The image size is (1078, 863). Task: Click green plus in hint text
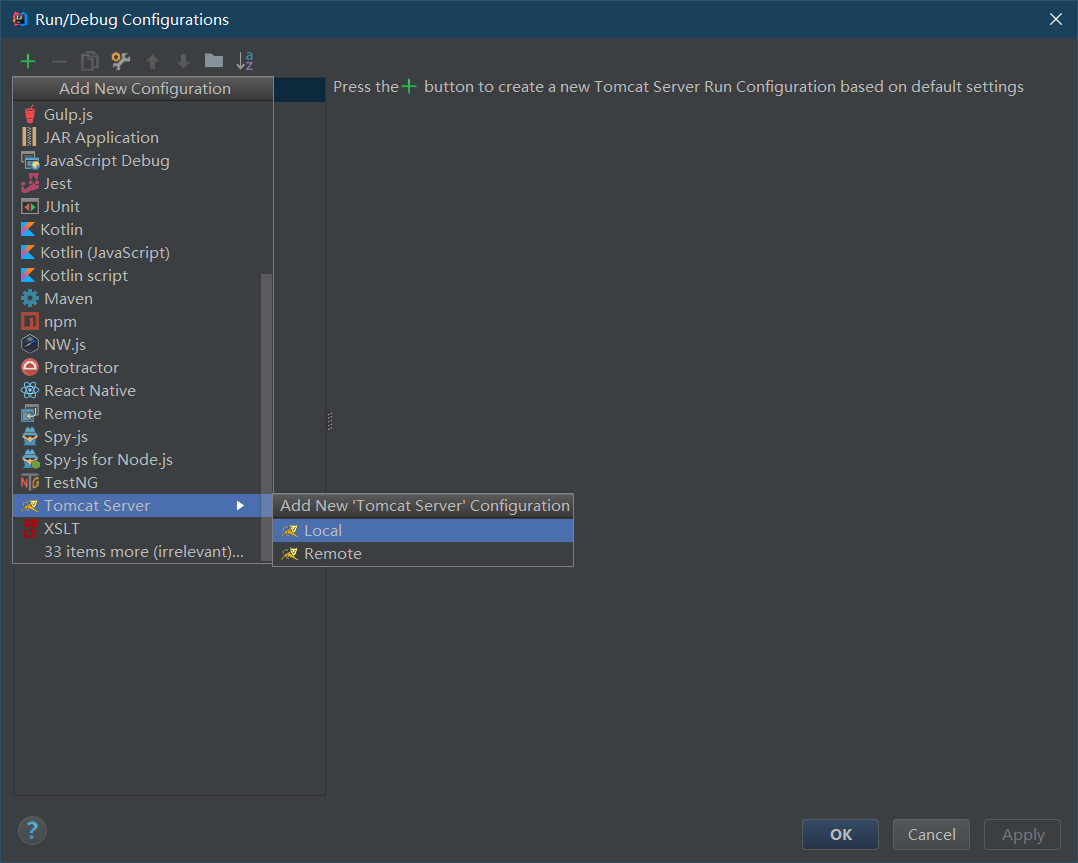409,87
